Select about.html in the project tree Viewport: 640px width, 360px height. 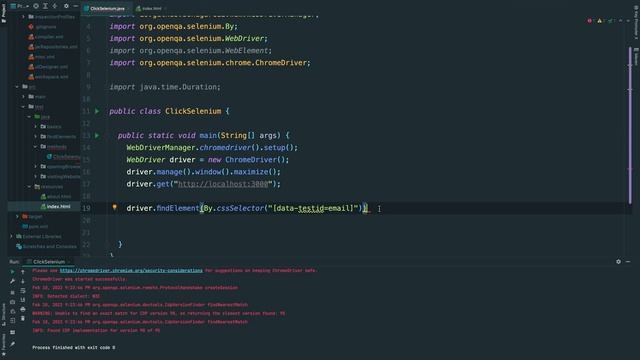click(x=56, y=196)
